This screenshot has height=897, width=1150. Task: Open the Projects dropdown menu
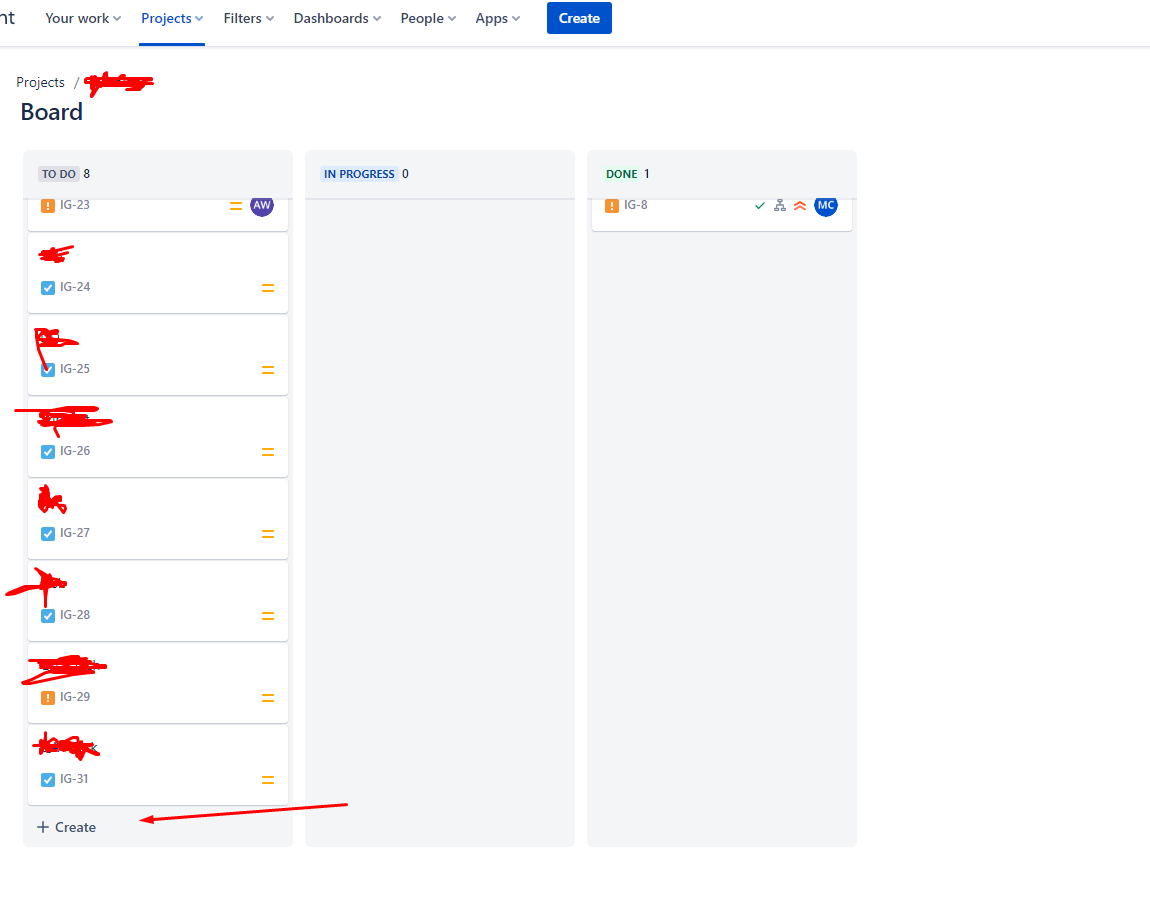point(172,18)
